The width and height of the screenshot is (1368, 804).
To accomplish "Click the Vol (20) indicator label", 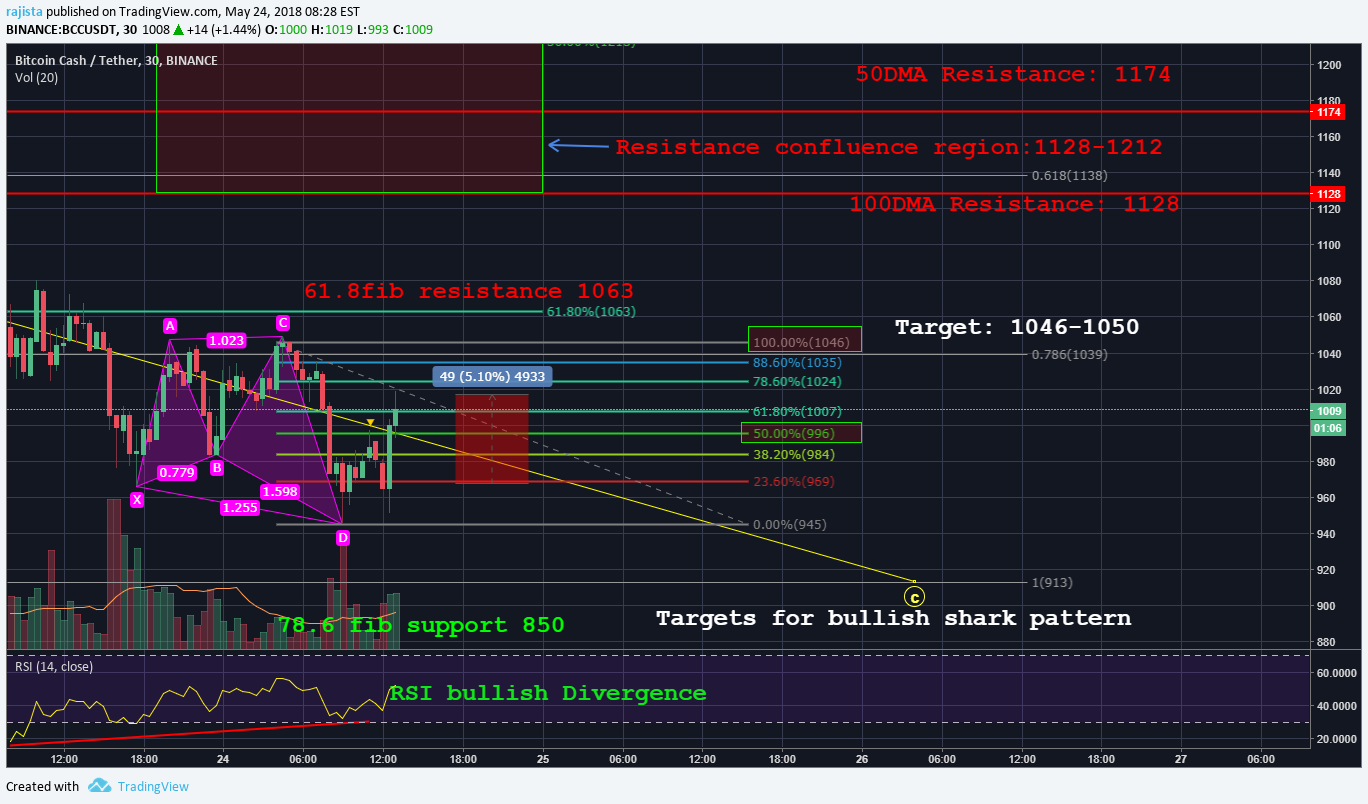I will pos(37,77).
